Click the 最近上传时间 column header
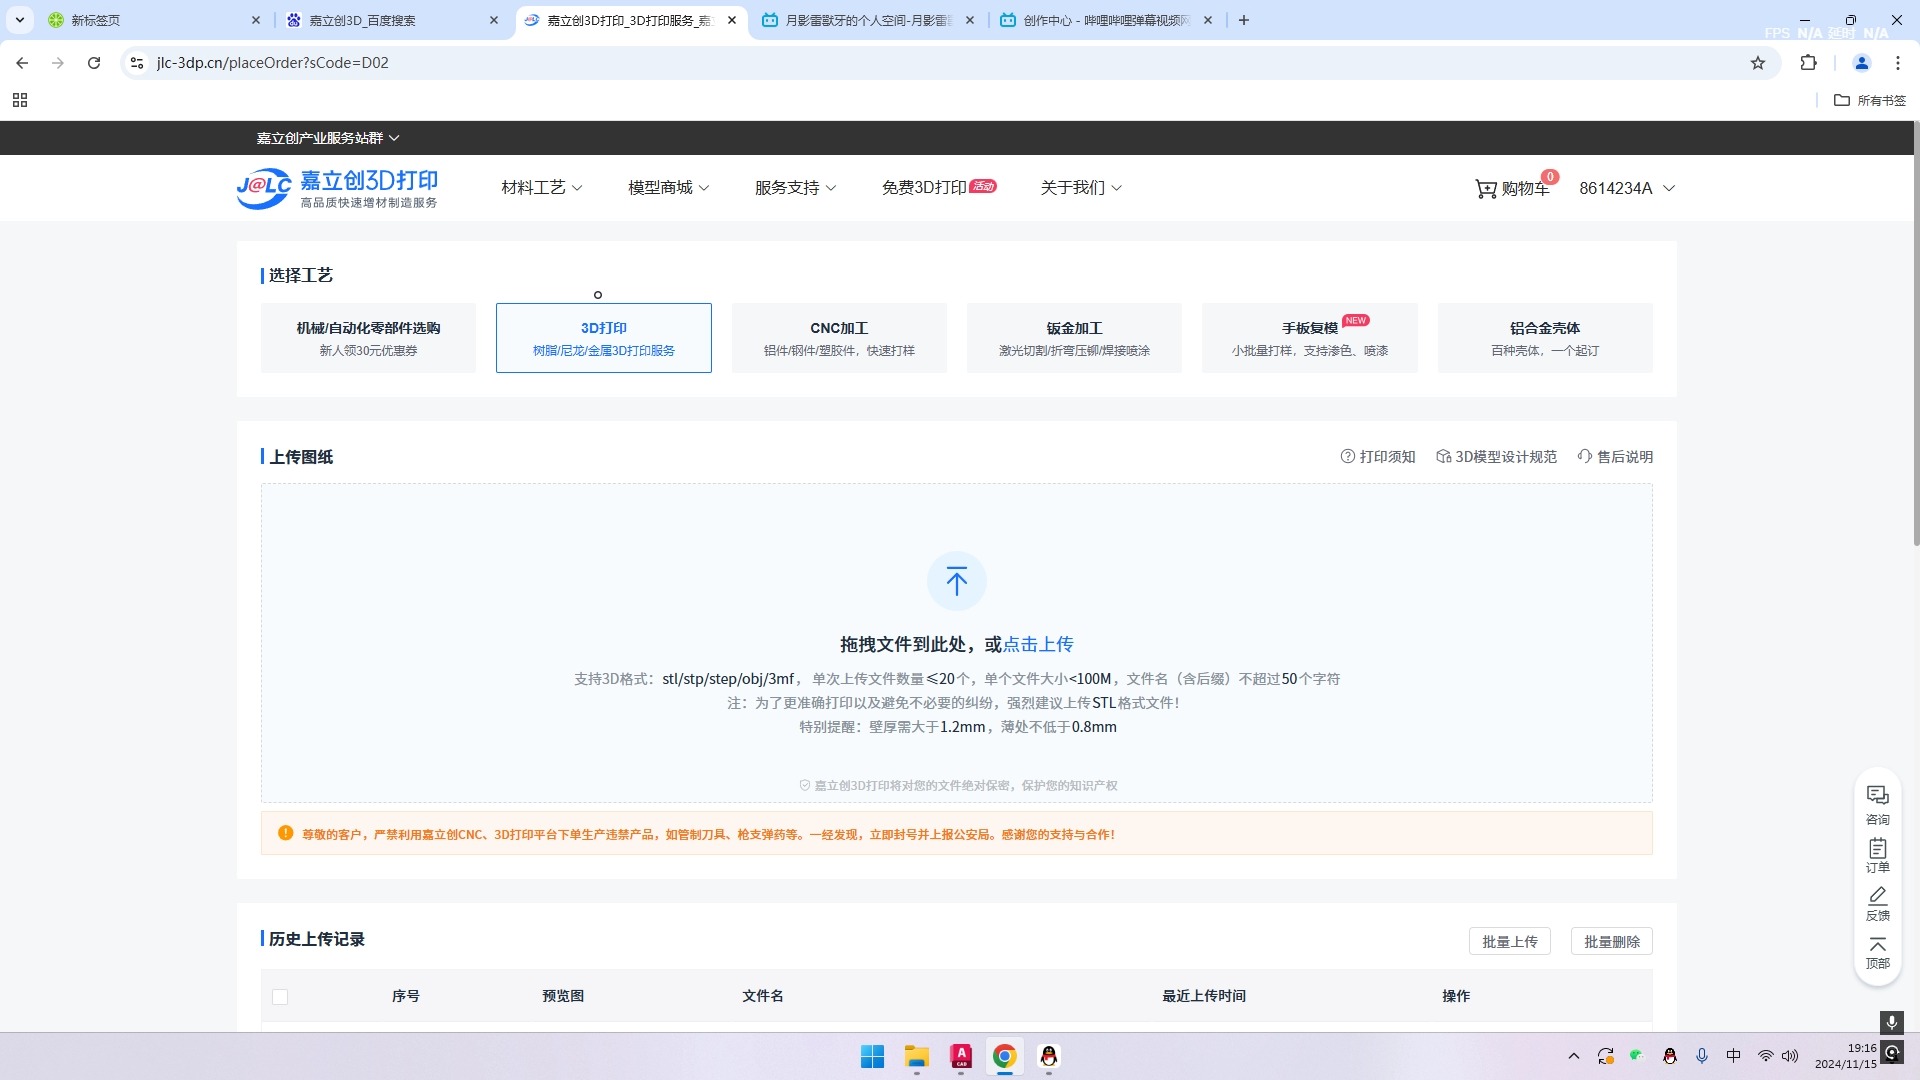The image size is (1920, 1080). point(1204,996)
